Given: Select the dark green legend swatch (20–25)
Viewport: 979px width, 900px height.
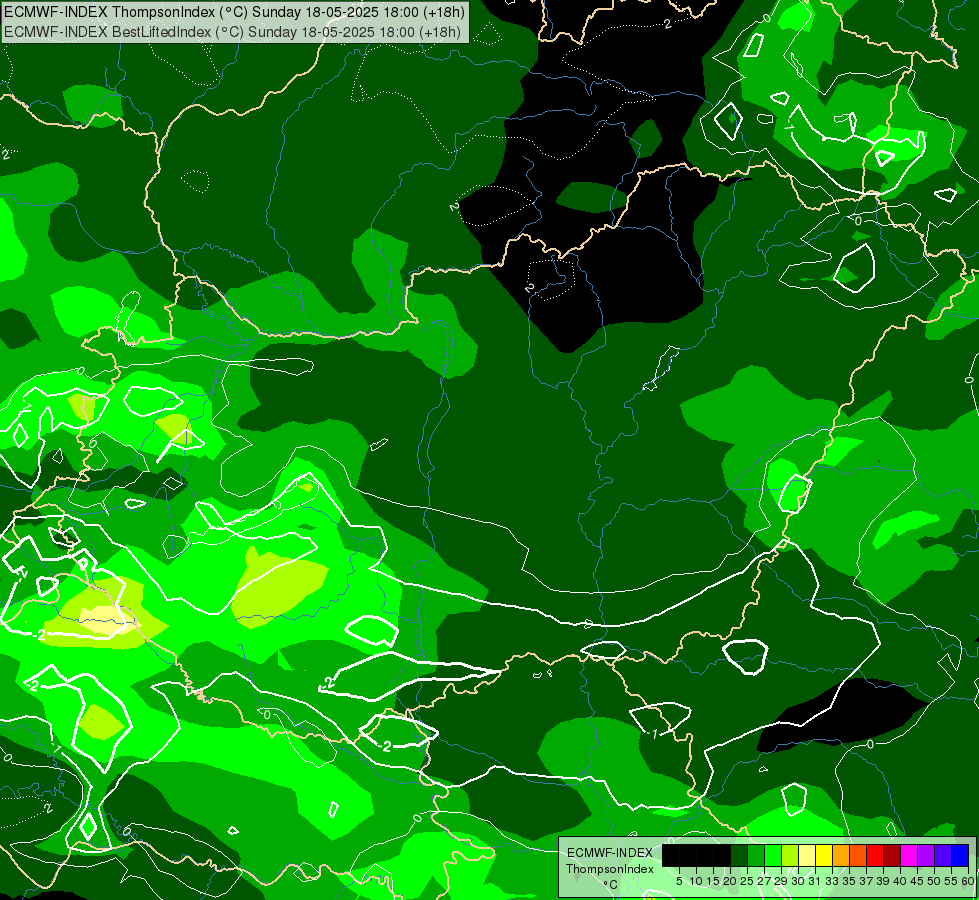Looking at the screenshot, I should tap(739, 855).
